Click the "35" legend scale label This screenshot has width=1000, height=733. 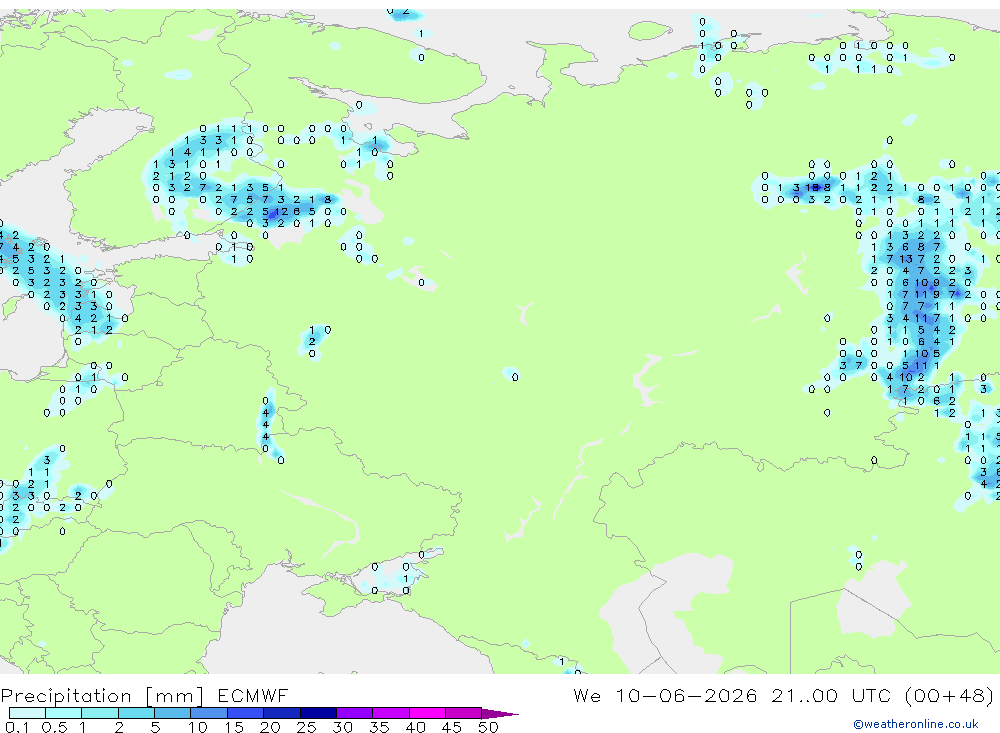coord(379,727)
